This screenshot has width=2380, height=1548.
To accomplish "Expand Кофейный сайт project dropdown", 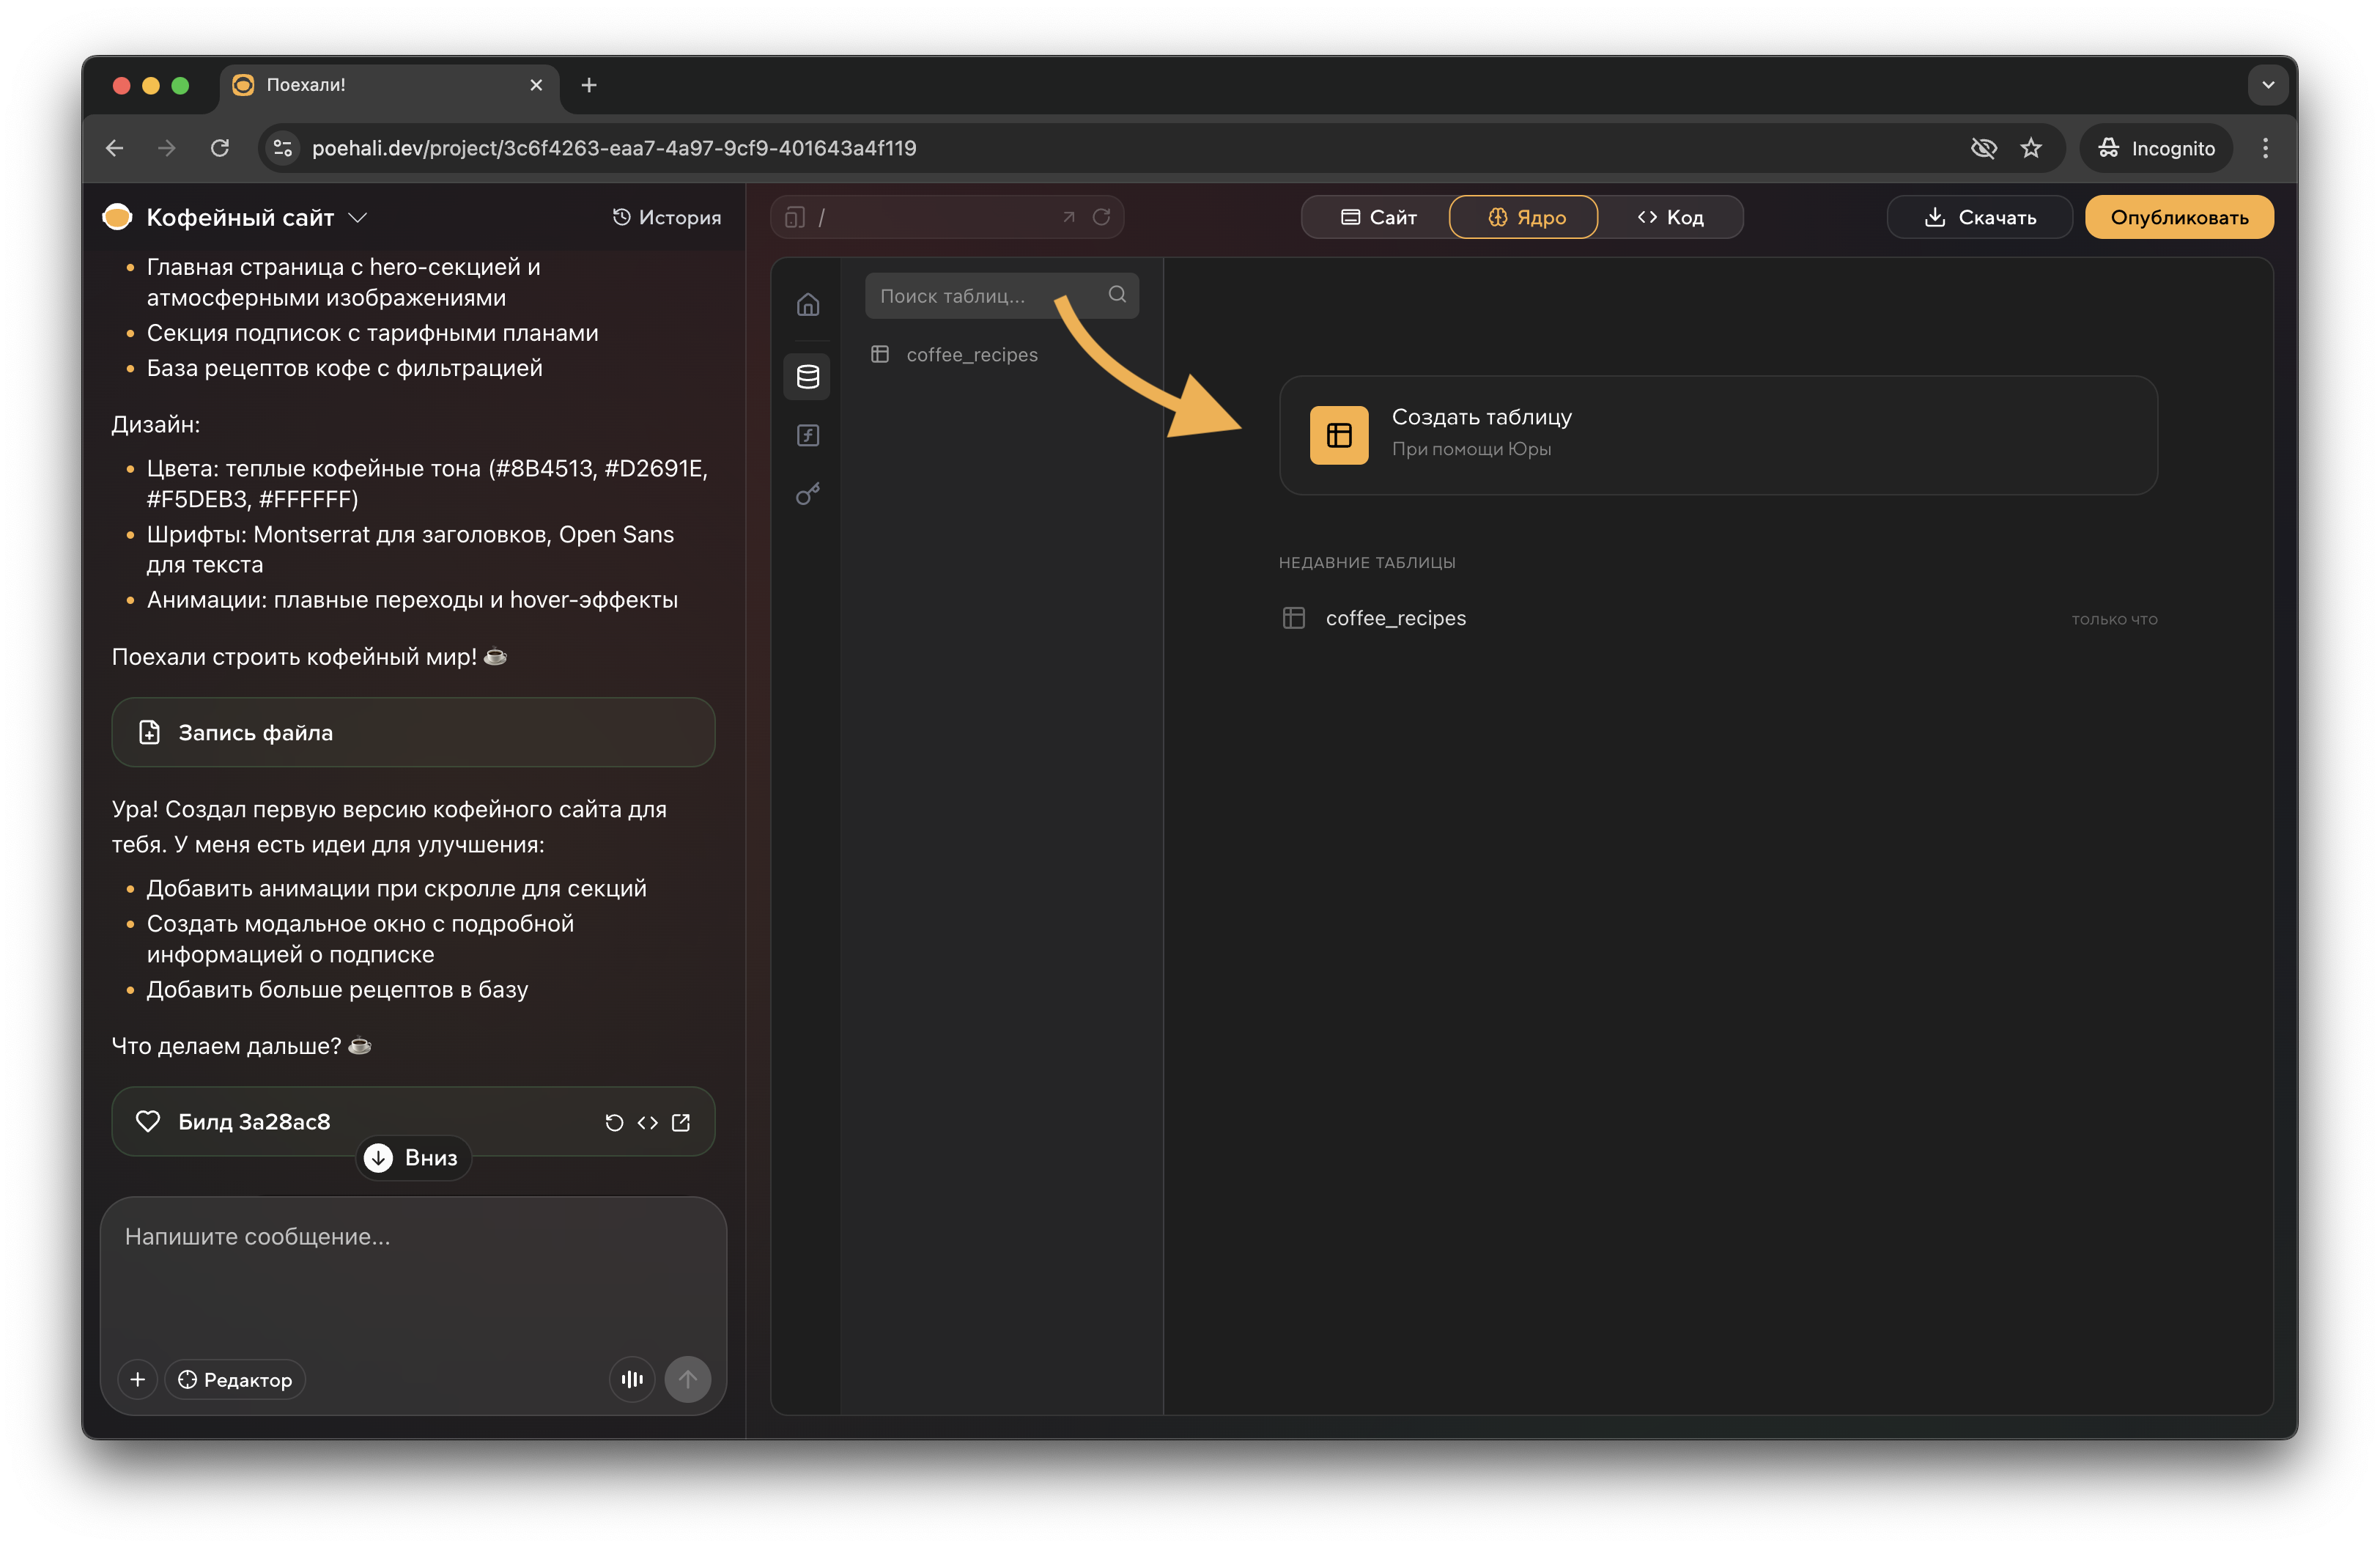I will coord(358,217).
